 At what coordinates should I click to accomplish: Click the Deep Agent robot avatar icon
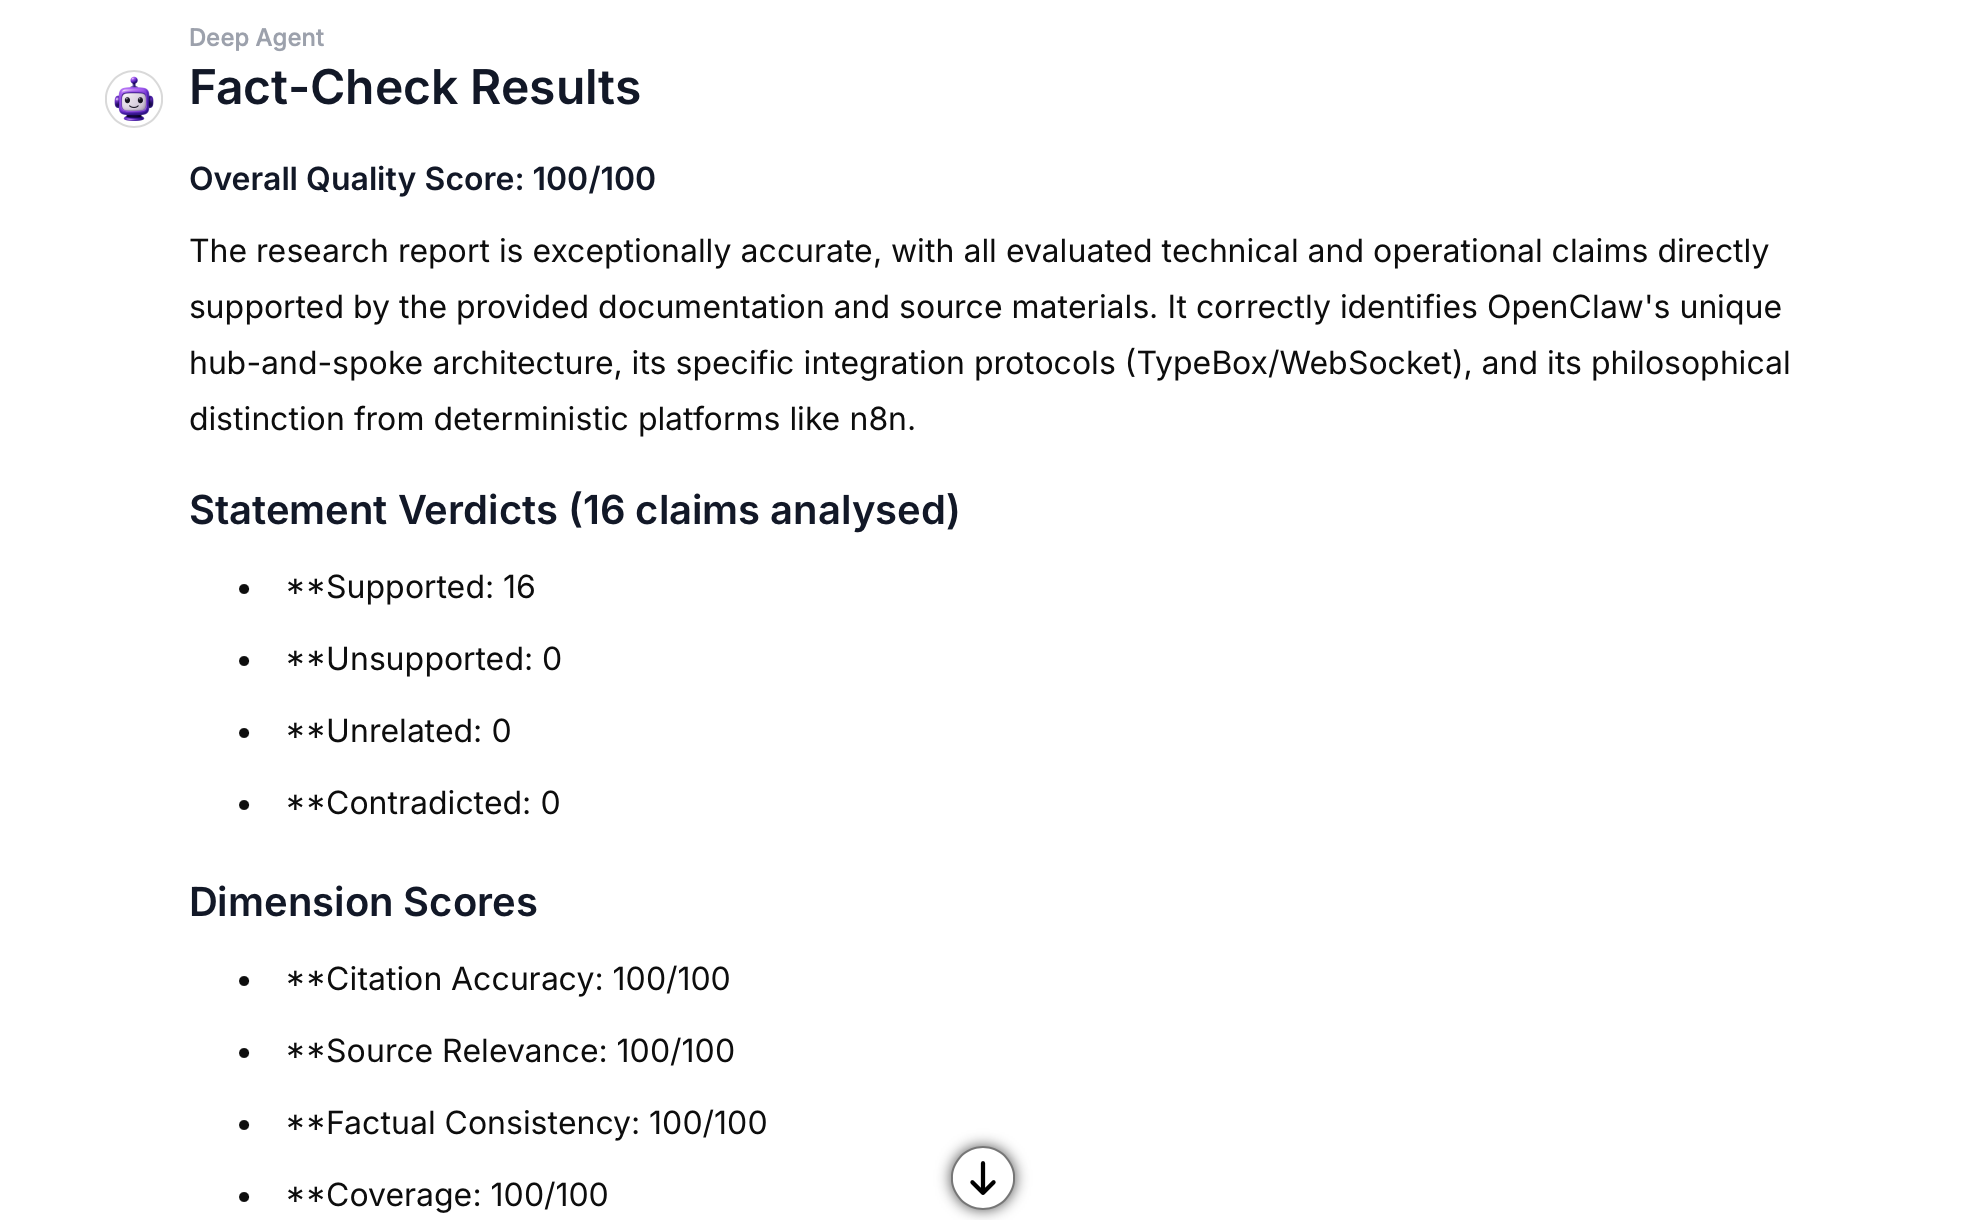[134, 99]
